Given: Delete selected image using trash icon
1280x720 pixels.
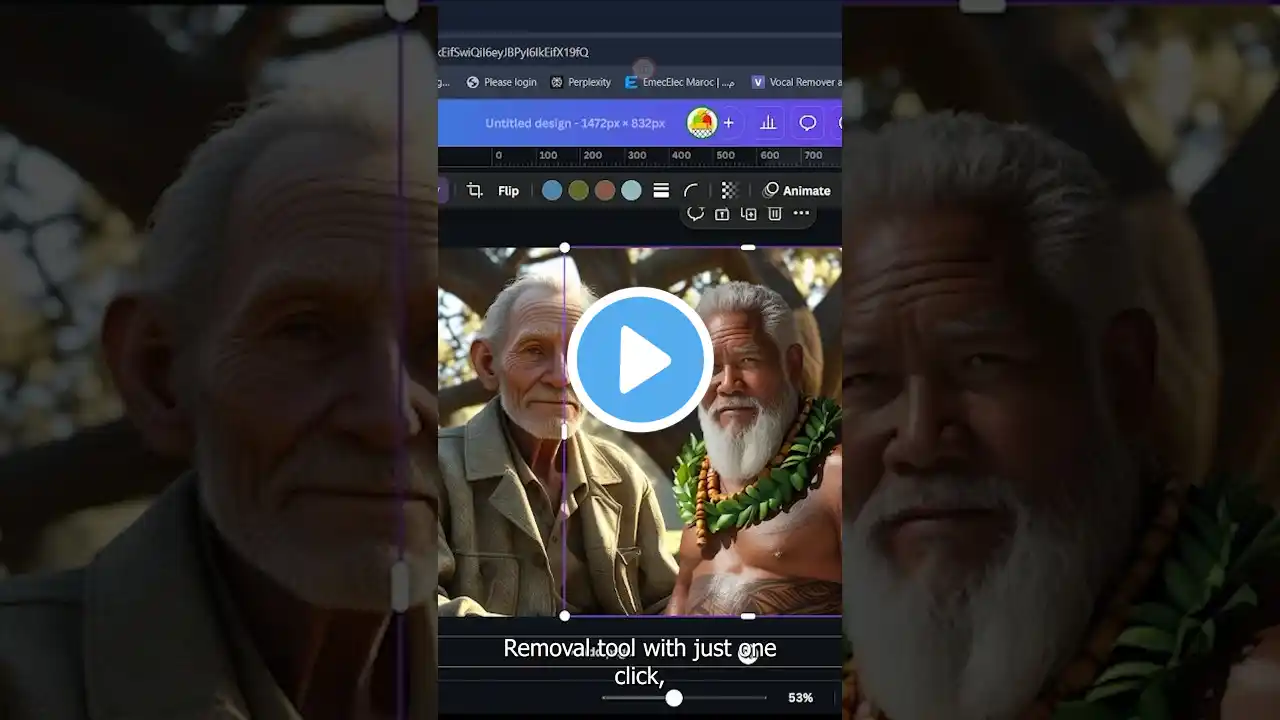Looking at the screenshot, I should [x=774, y=213].
